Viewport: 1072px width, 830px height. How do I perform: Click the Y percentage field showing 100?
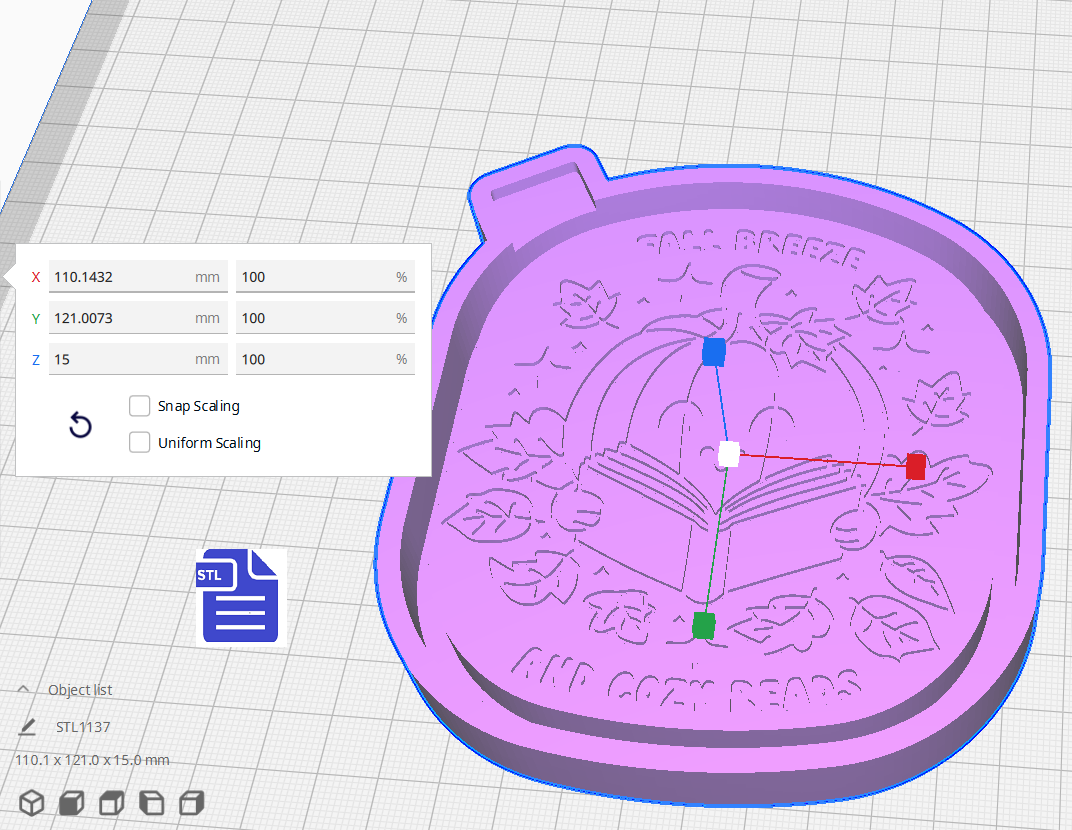tap(324, 317)
